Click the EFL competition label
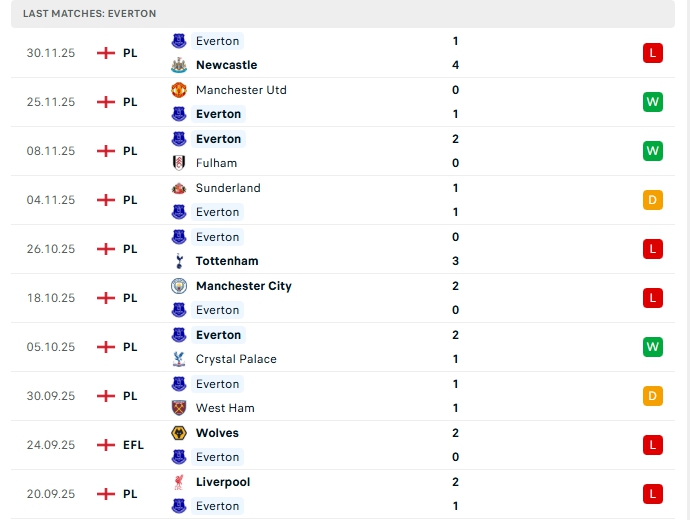The width and height of the screenshot is (690, 520). [x=133, y=445]
